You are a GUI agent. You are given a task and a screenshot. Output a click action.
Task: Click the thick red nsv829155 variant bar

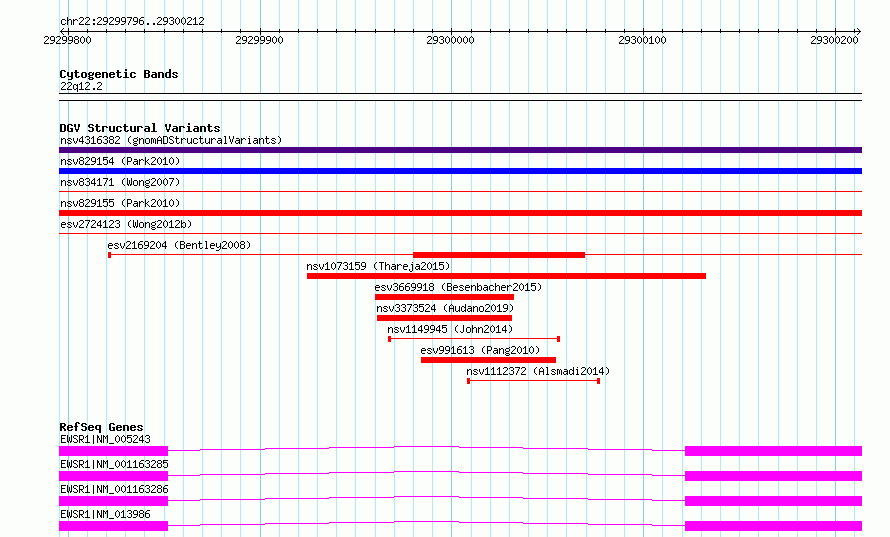pyautogui.click(x=460, y=213)
